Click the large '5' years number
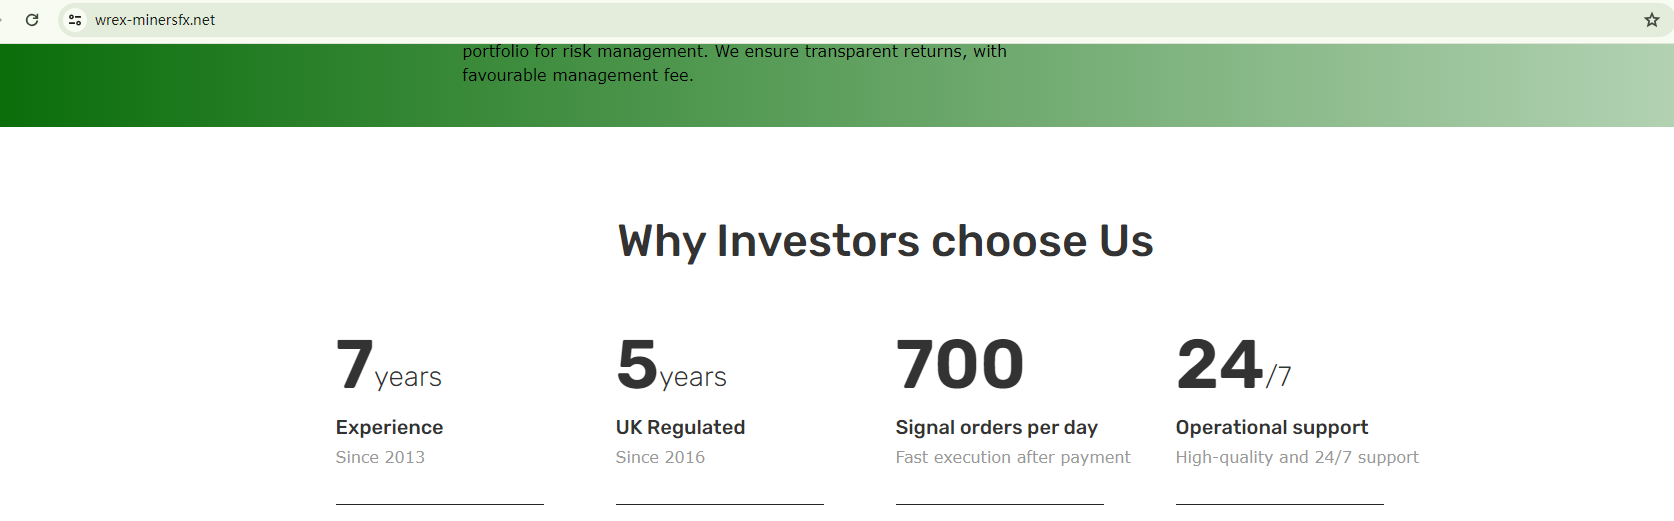Screen dimensions: 1674x521 point(637,364)
